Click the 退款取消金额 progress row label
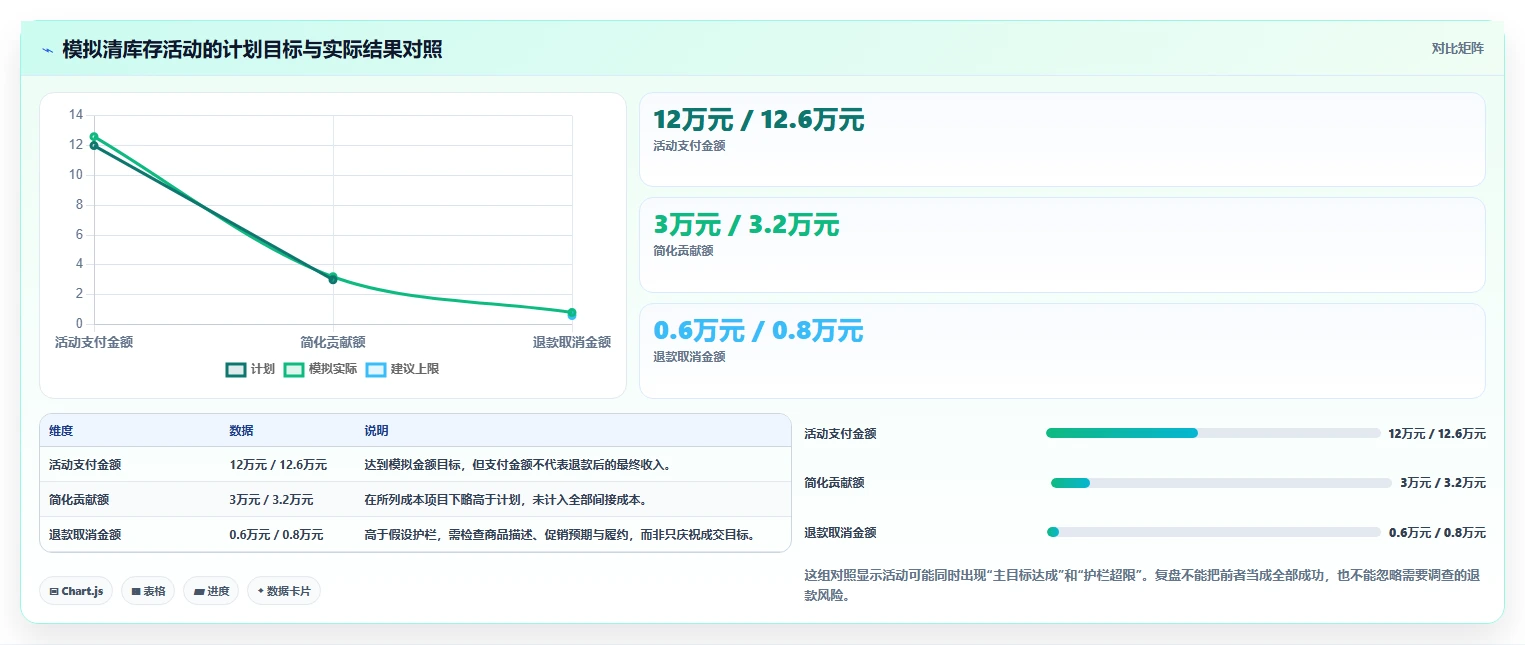 click(840, 533)
